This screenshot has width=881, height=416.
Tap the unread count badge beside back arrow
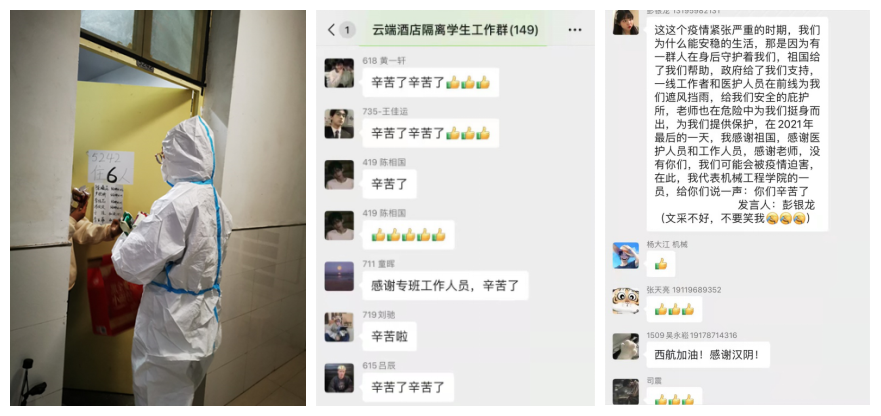click(x=348, y=30)
